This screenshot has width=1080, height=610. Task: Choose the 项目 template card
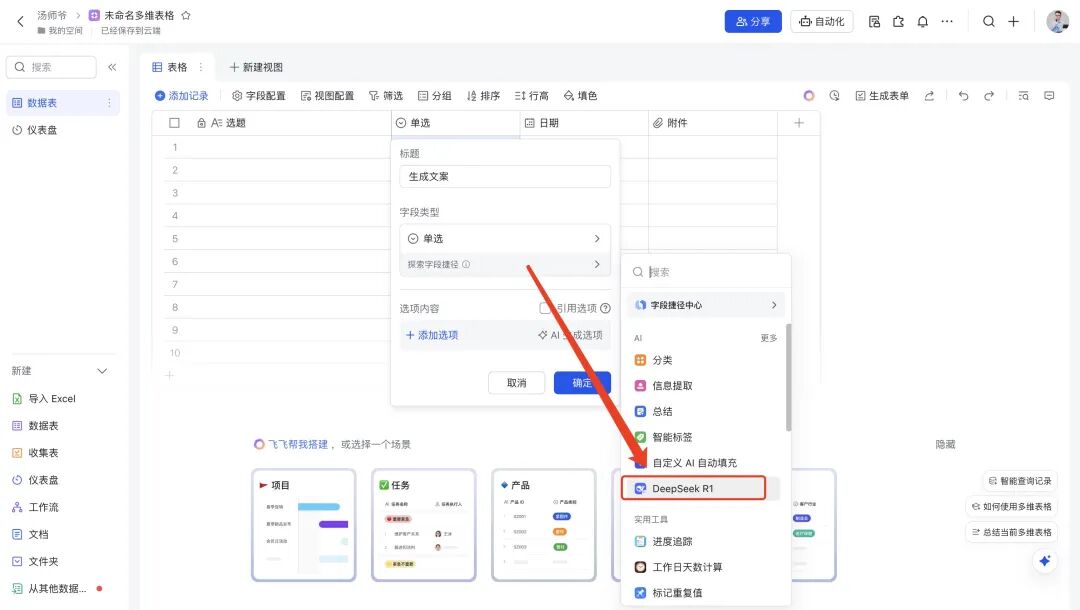(x=304, y=525)
